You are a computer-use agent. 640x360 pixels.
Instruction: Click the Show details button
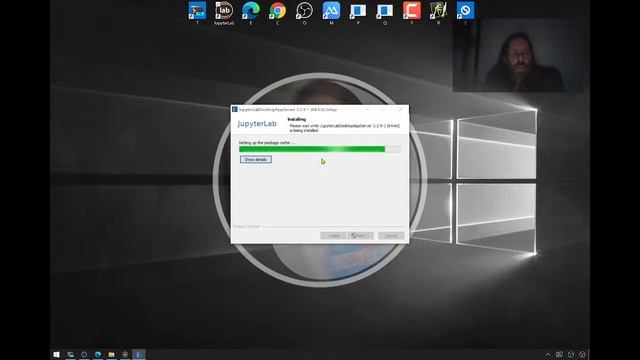pyautogui.click(x=256, y=160)
